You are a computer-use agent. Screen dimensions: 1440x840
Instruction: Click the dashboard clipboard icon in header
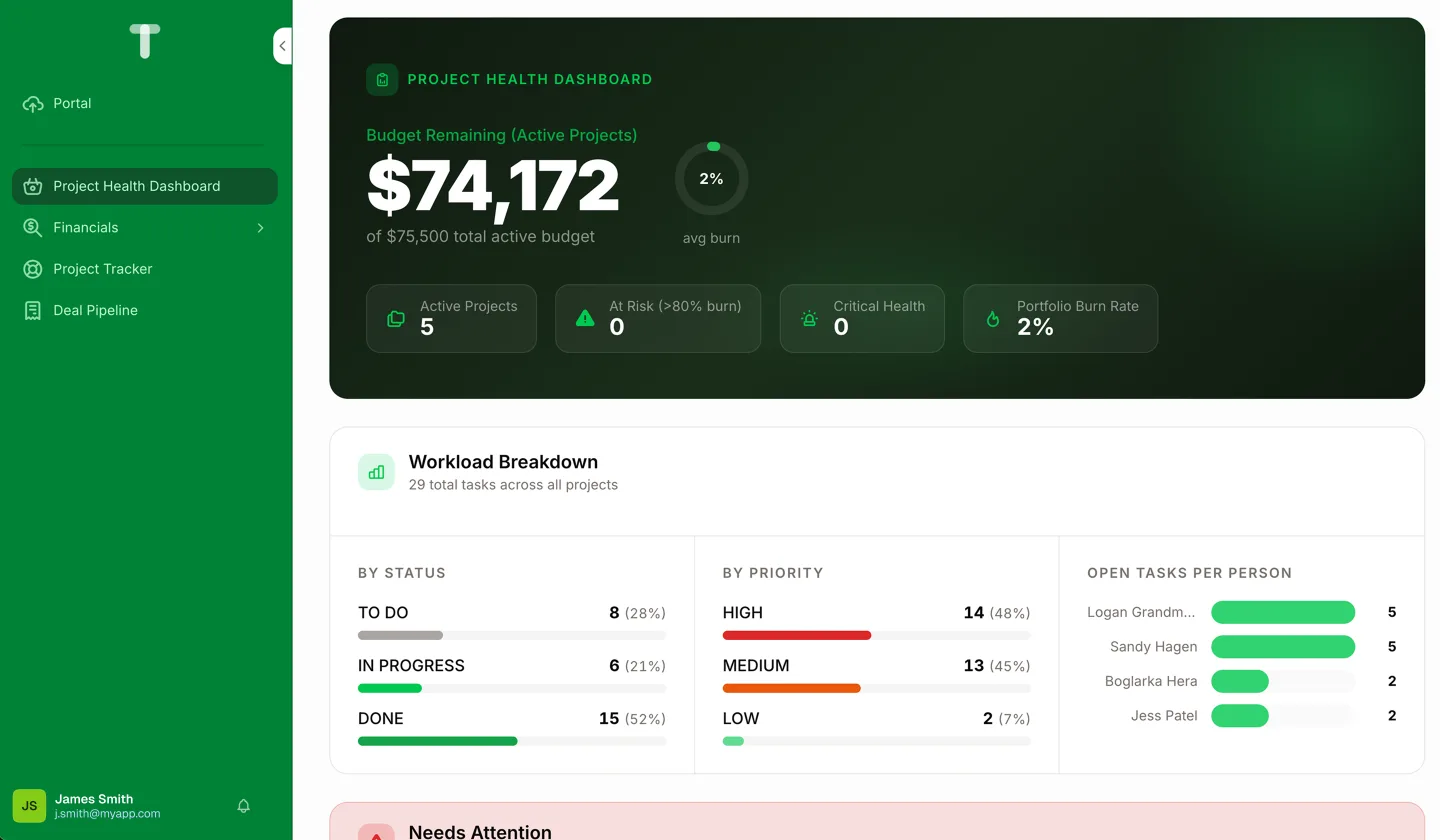tap(382, 79)
